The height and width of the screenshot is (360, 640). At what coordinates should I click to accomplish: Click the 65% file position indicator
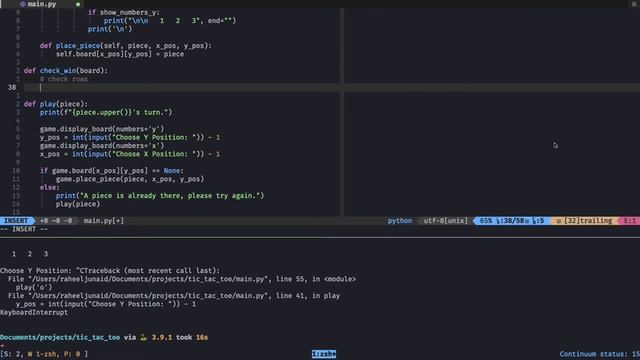pos(486,221)
